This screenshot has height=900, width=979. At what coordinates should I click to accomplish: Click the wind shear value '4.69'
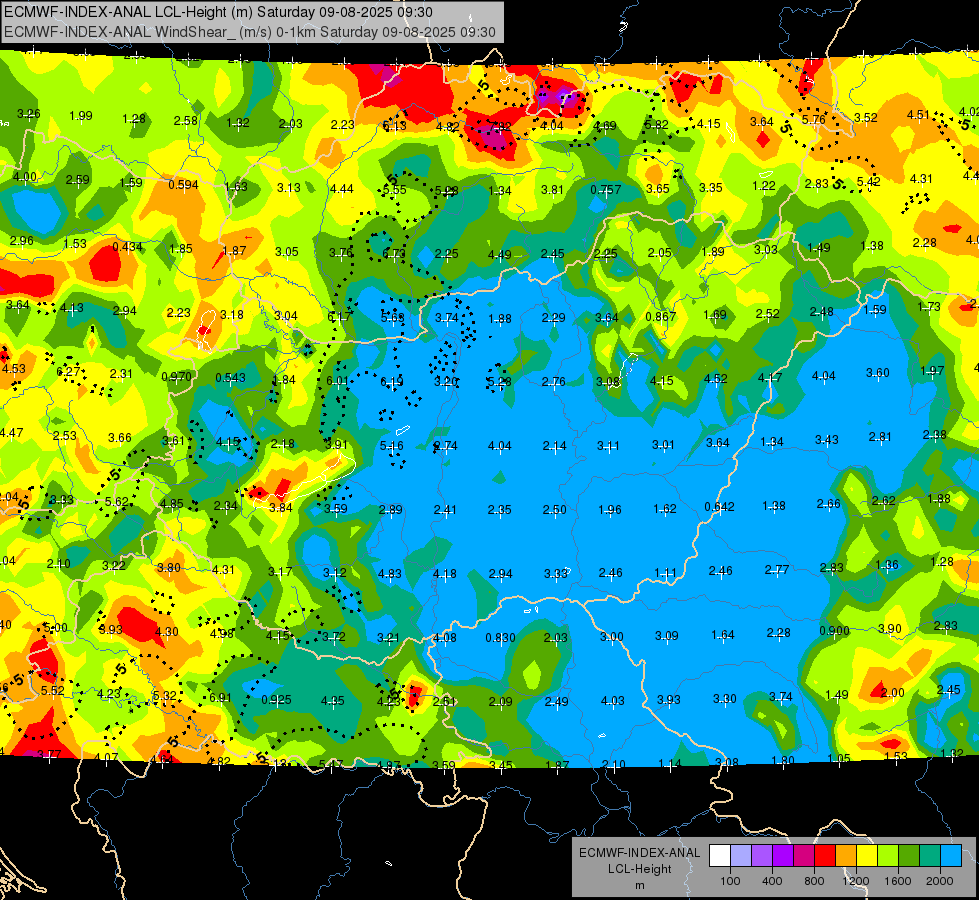pyautogui.click(x=605, y=126)
